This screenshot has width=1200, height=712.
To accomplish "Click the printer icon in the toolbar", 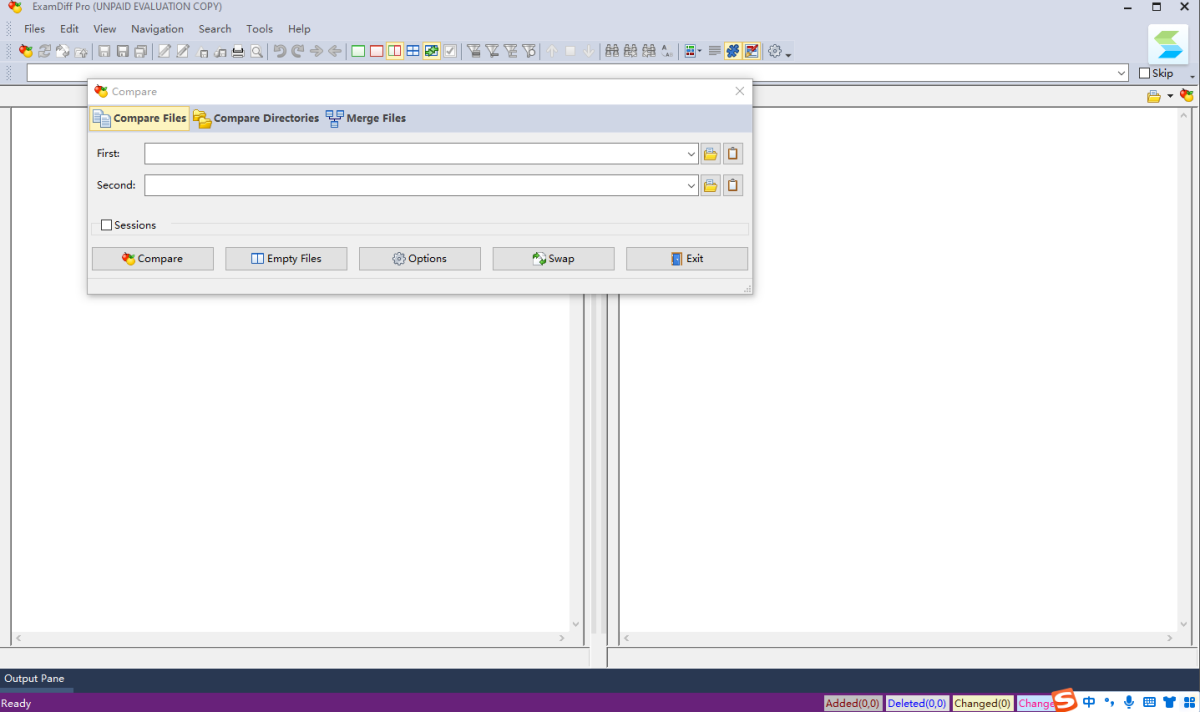I will click(x=238, y=51).
